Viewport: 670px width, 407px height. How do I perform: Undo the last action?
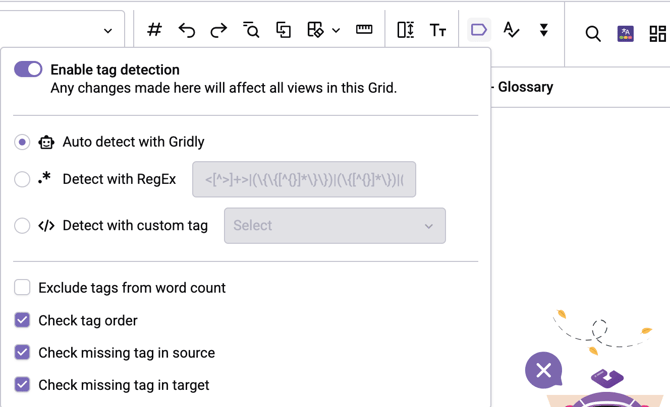point(186,30)
